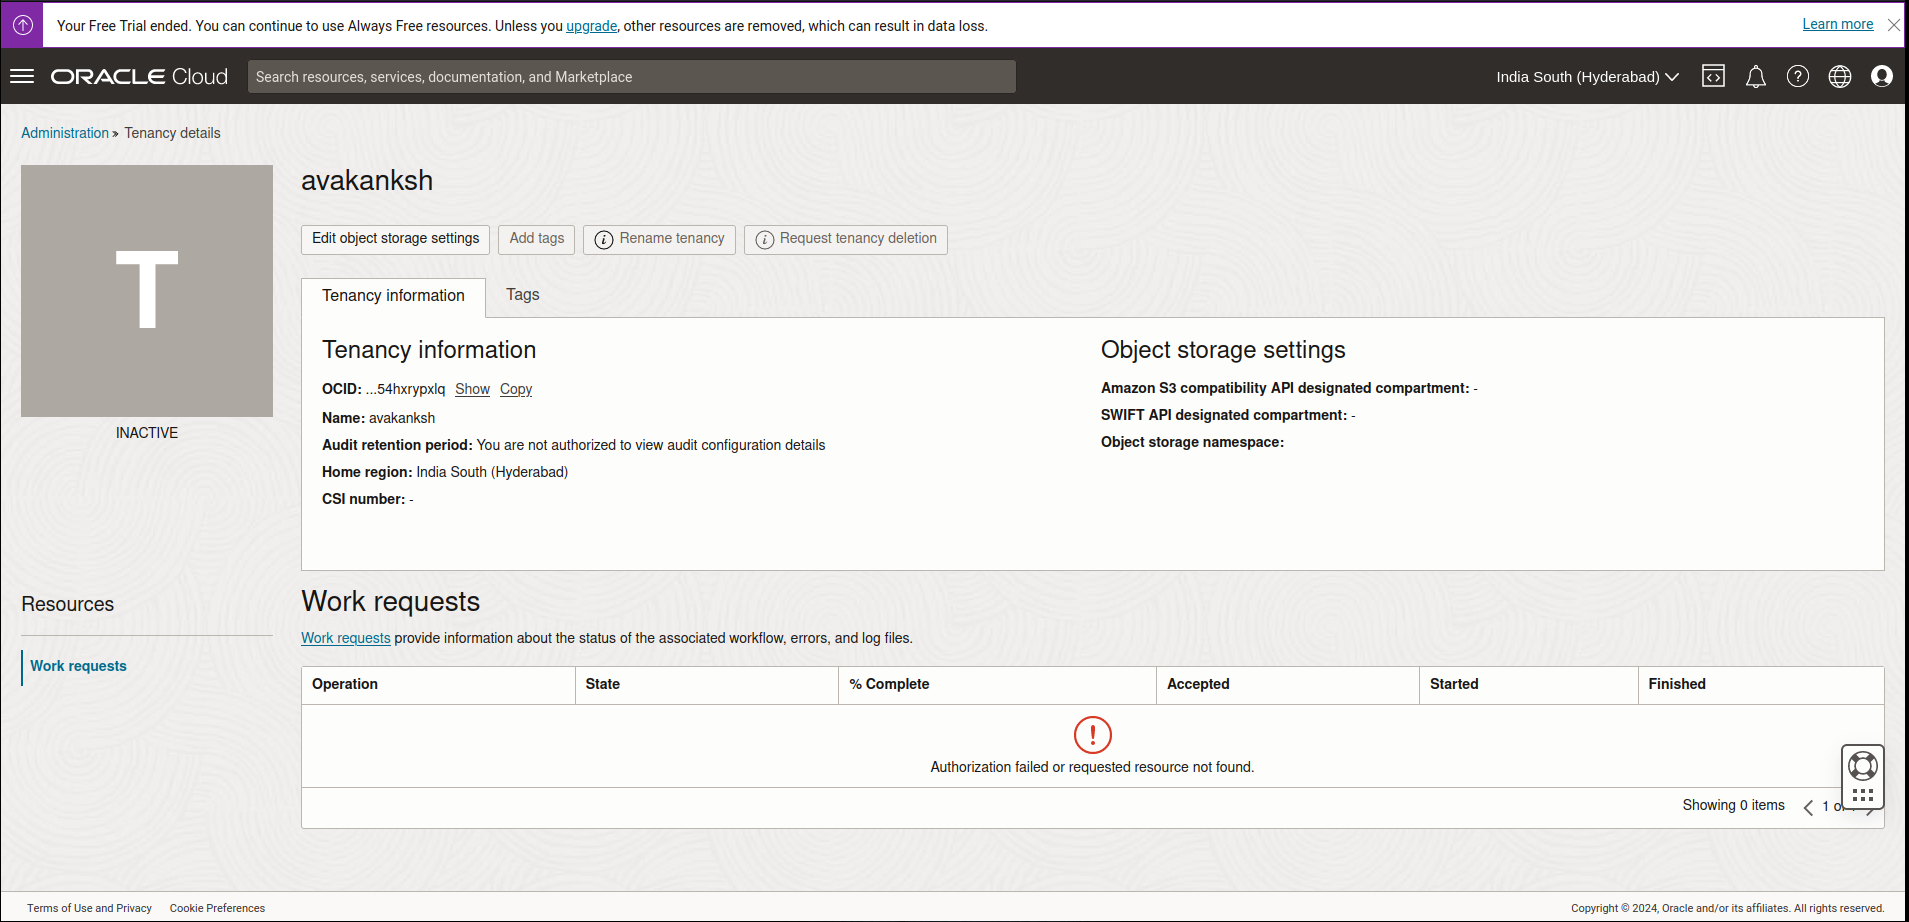Dismiss the free trial banner
Viewport: 1909px width, 922px height.
point(1893,25)
